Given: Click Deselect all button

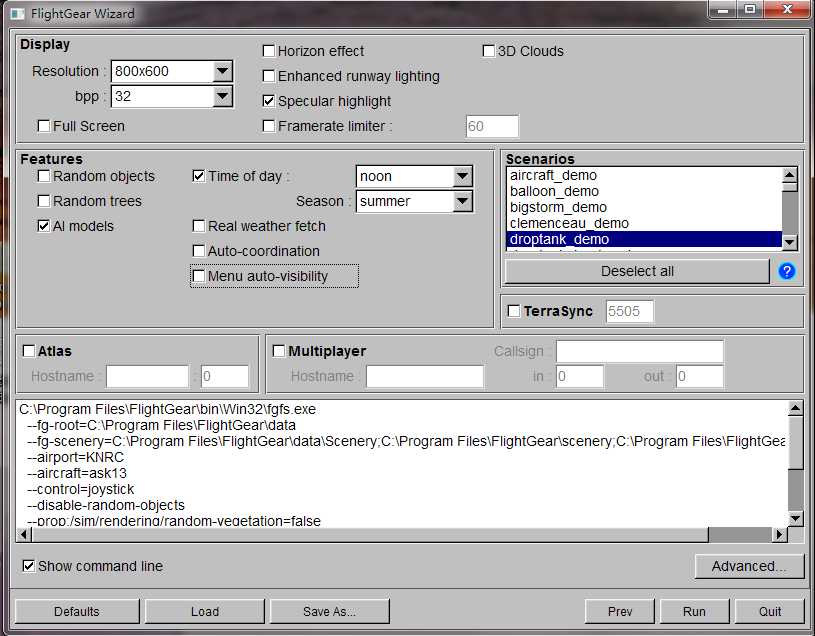Looking at the screenshot, I should click(x=637, y=271).
